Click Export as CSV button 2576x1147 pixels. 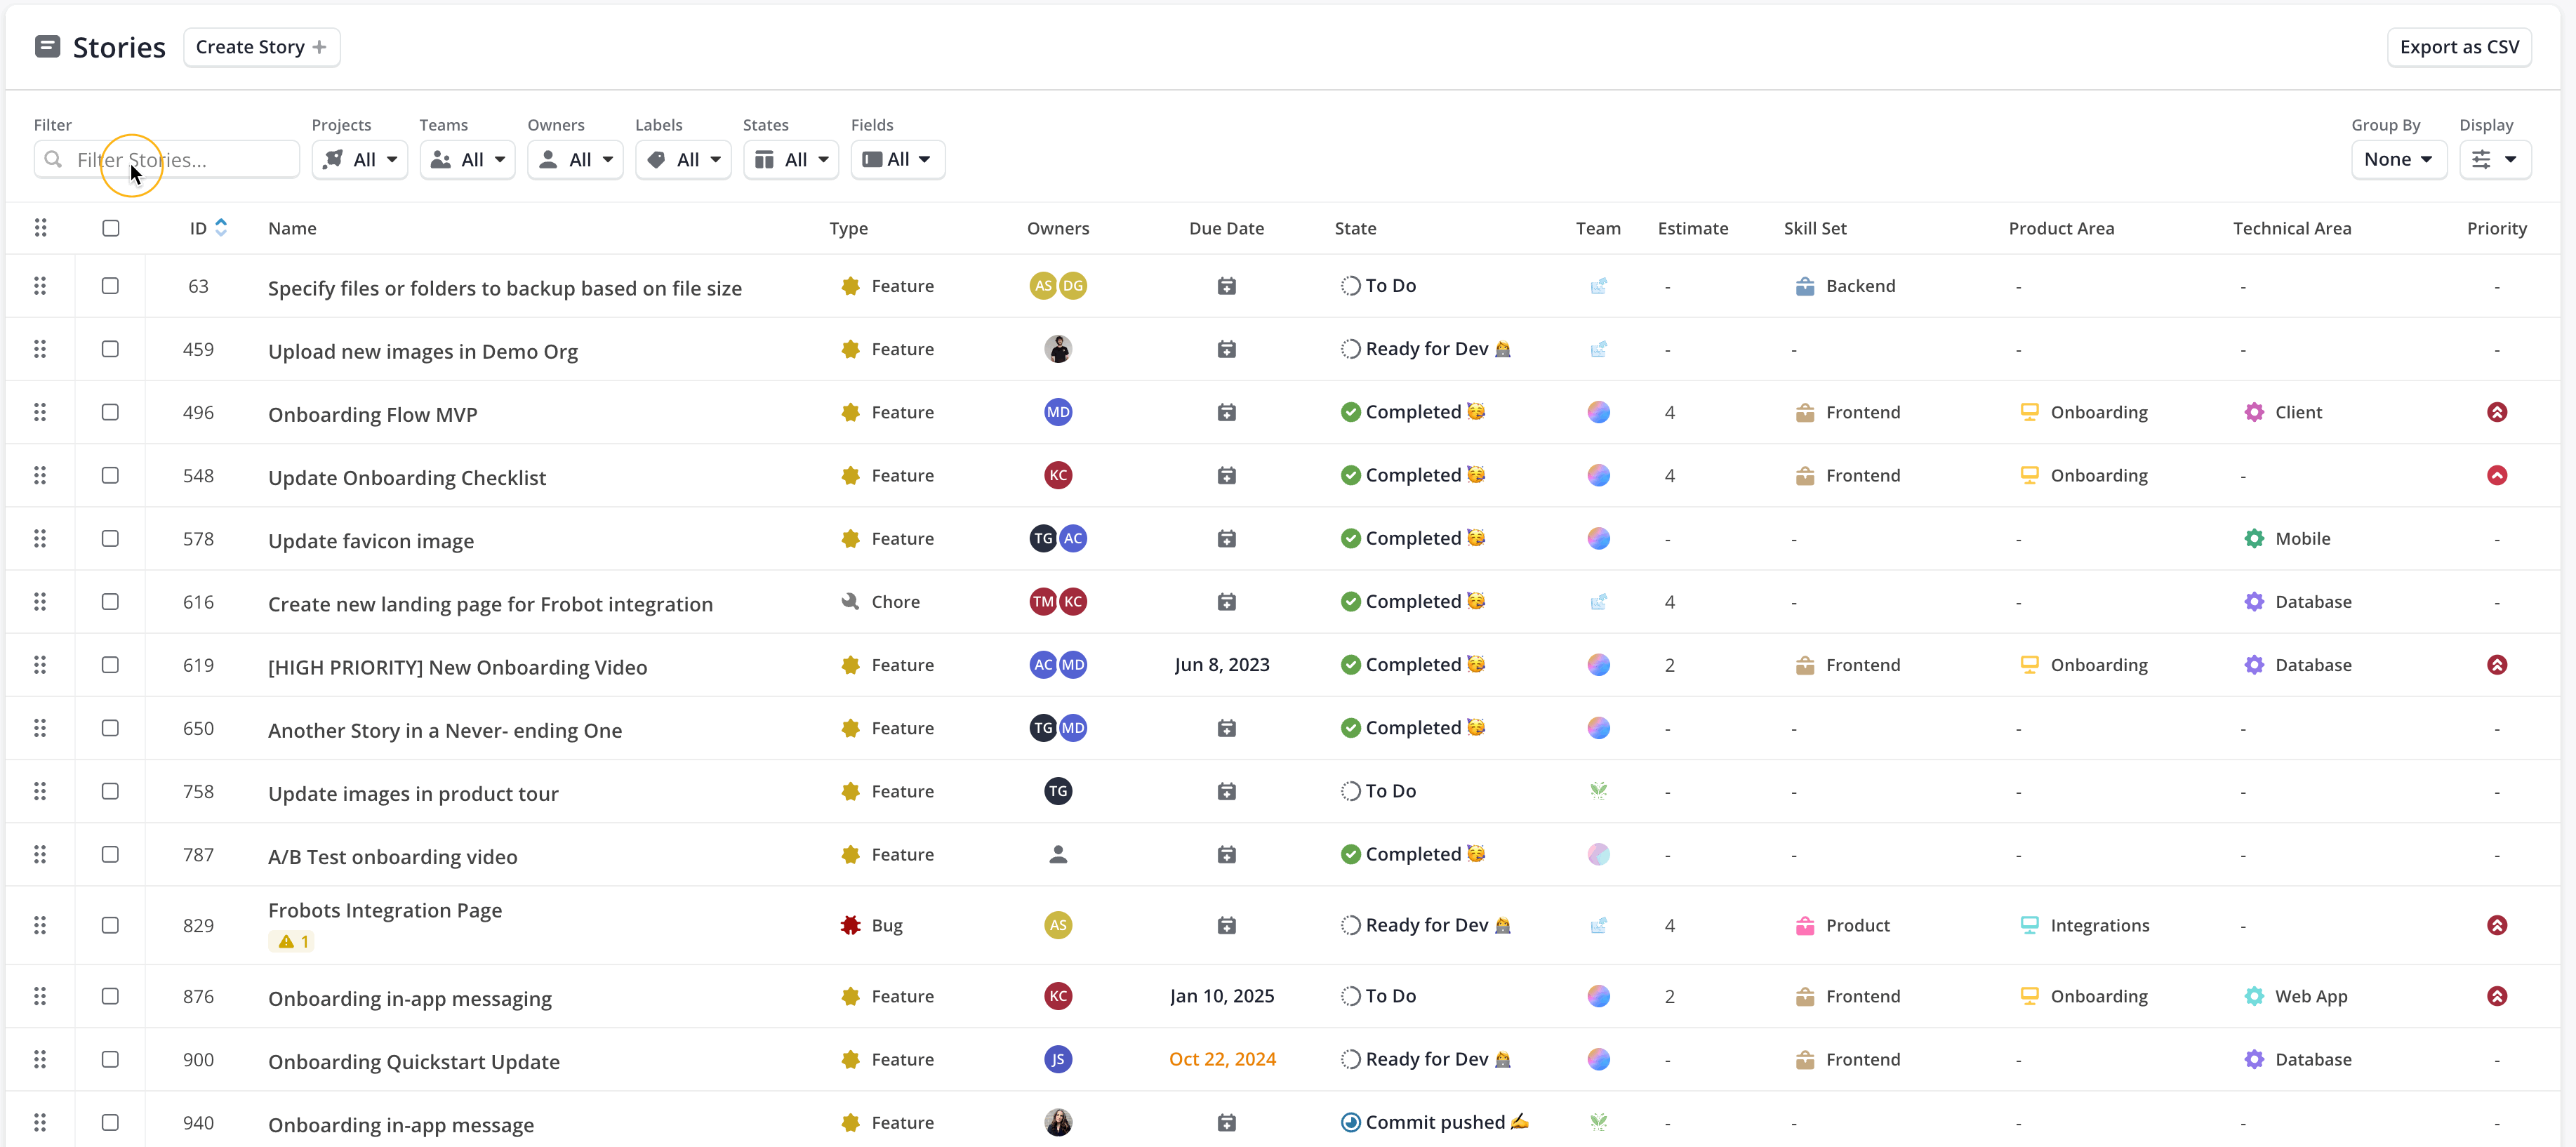(x=2459, y=47)
